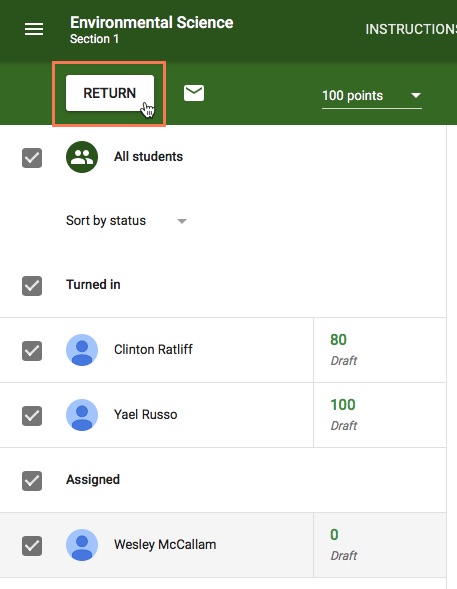457x589 pixels.
Task: Deselect Clinton Ratliff's checkbox
Action: click(32, 351)
